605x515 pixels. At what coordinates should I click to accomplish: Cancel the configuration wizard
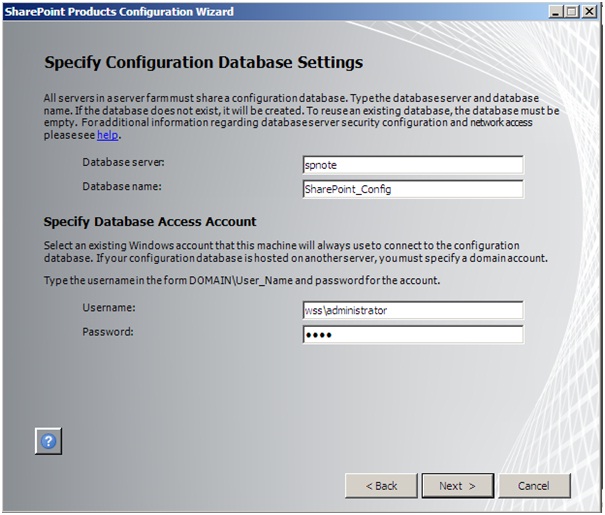tap(534, 486)
